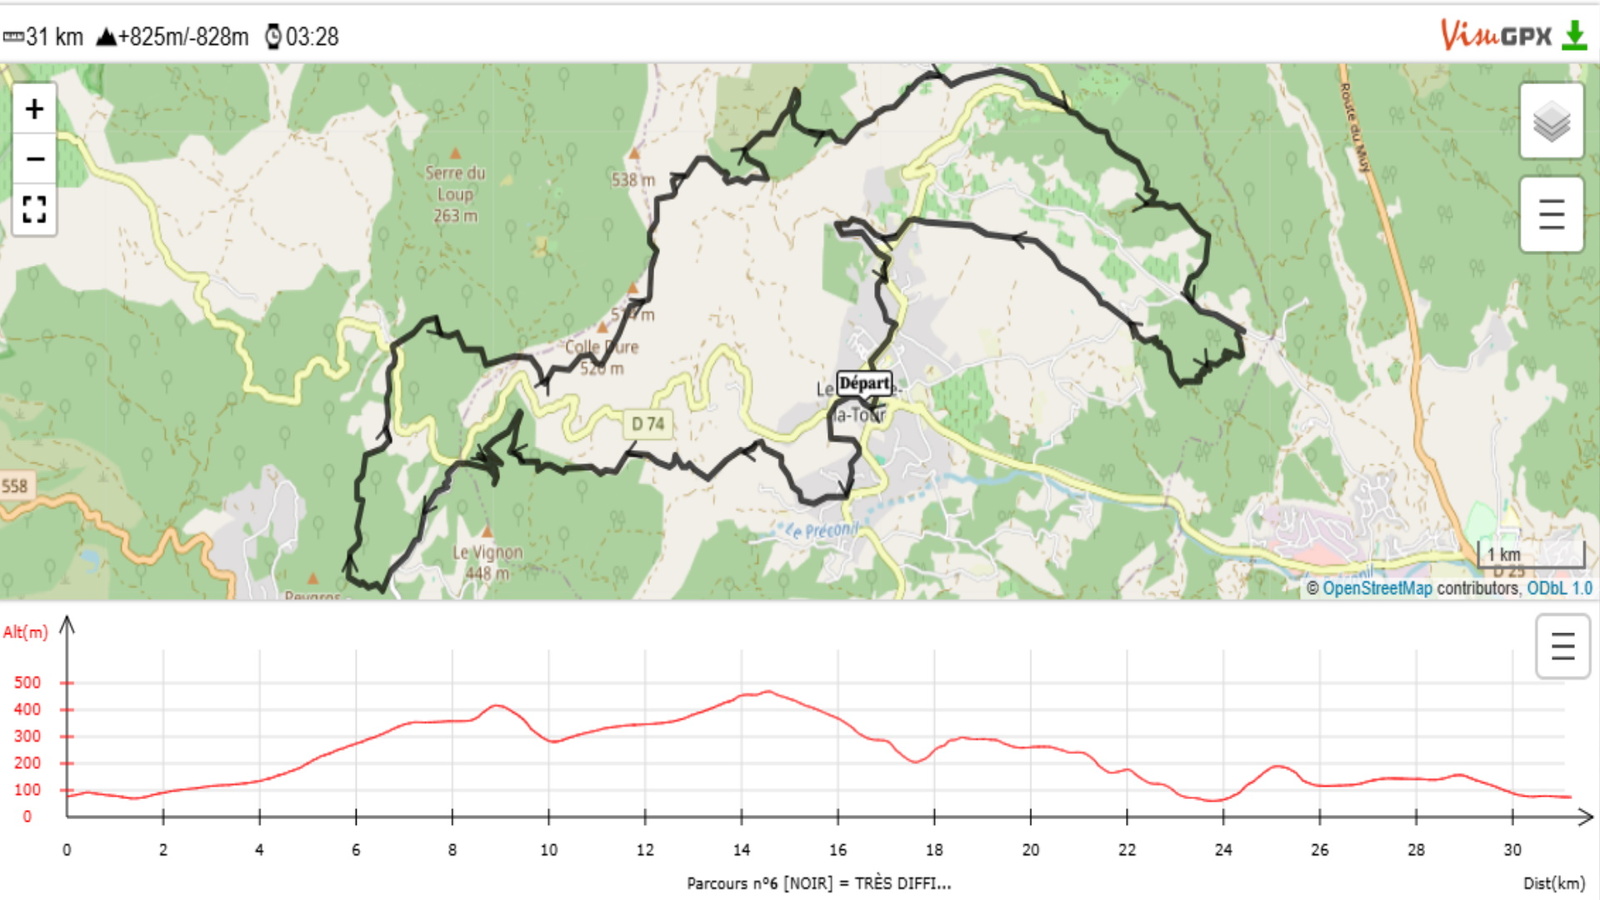Open the map layers selector

[x=1551, y=122]
